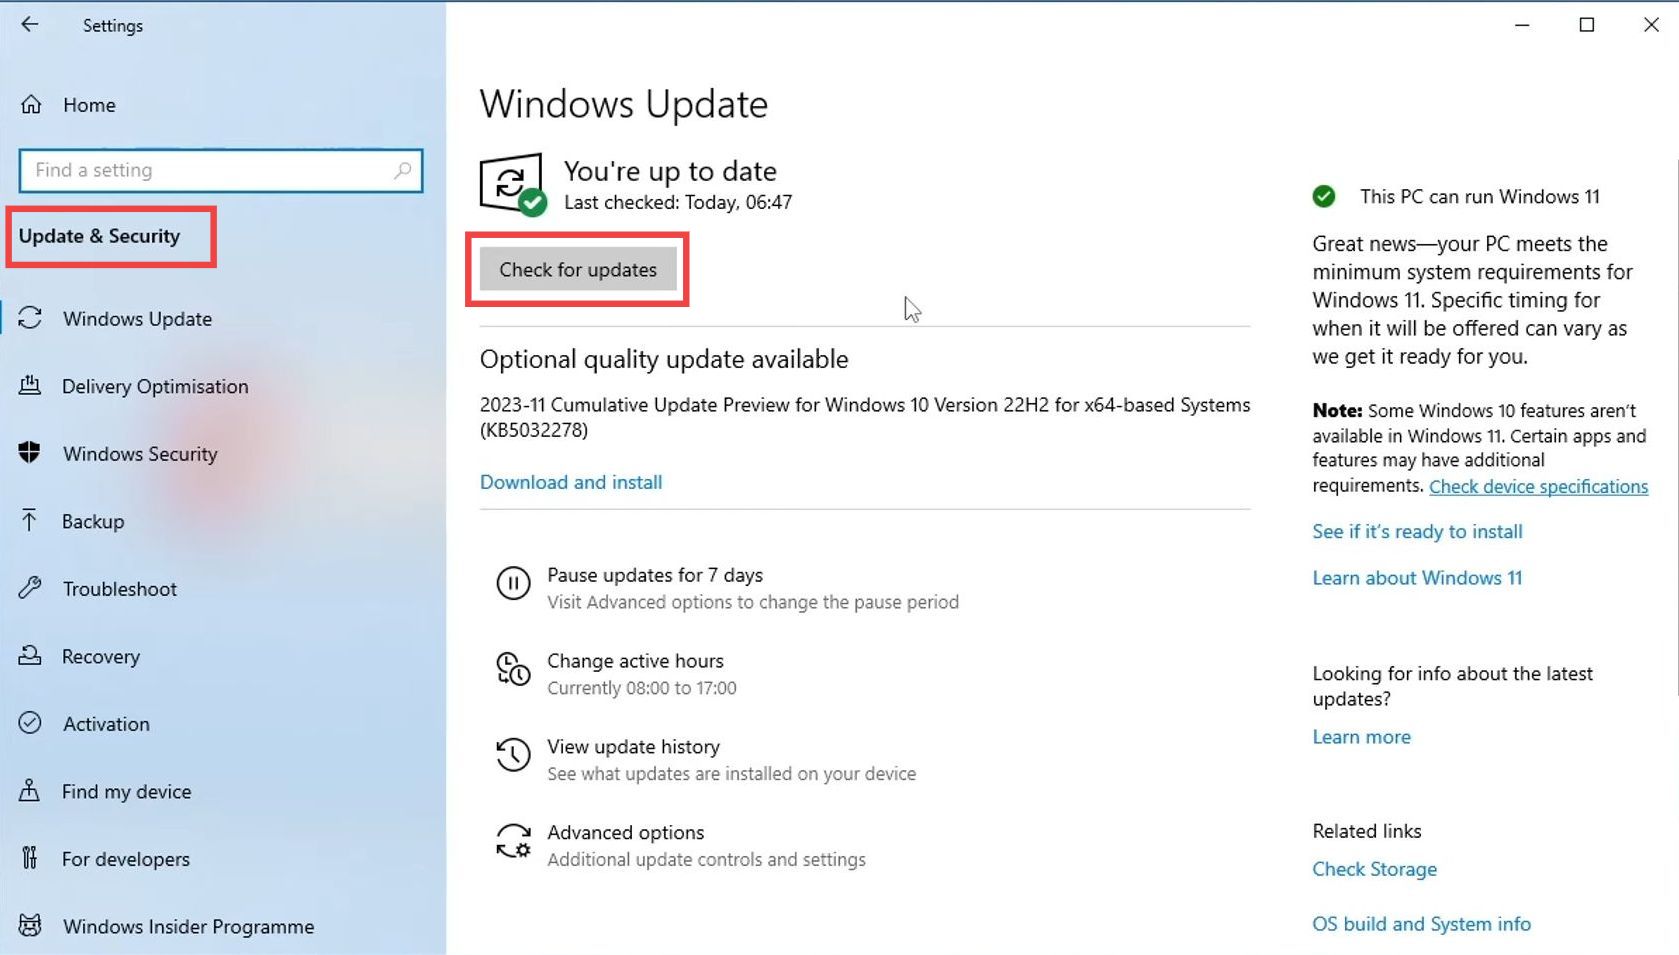The image size is (1679, 955).
Task: Open Delivery Optimisation settings
Action: point(155,387)
